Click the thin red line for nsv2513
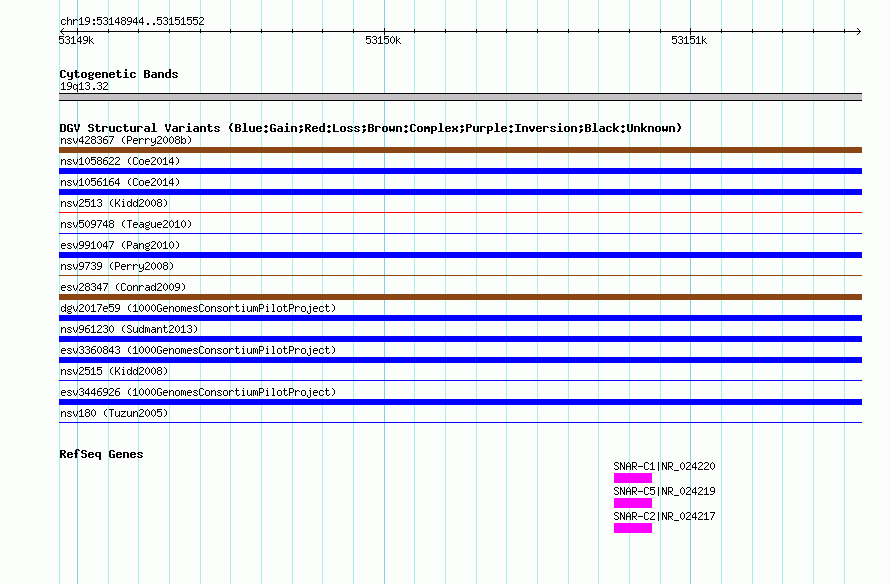The height and width of the screenshot is (584, 890). coord(460,212)
